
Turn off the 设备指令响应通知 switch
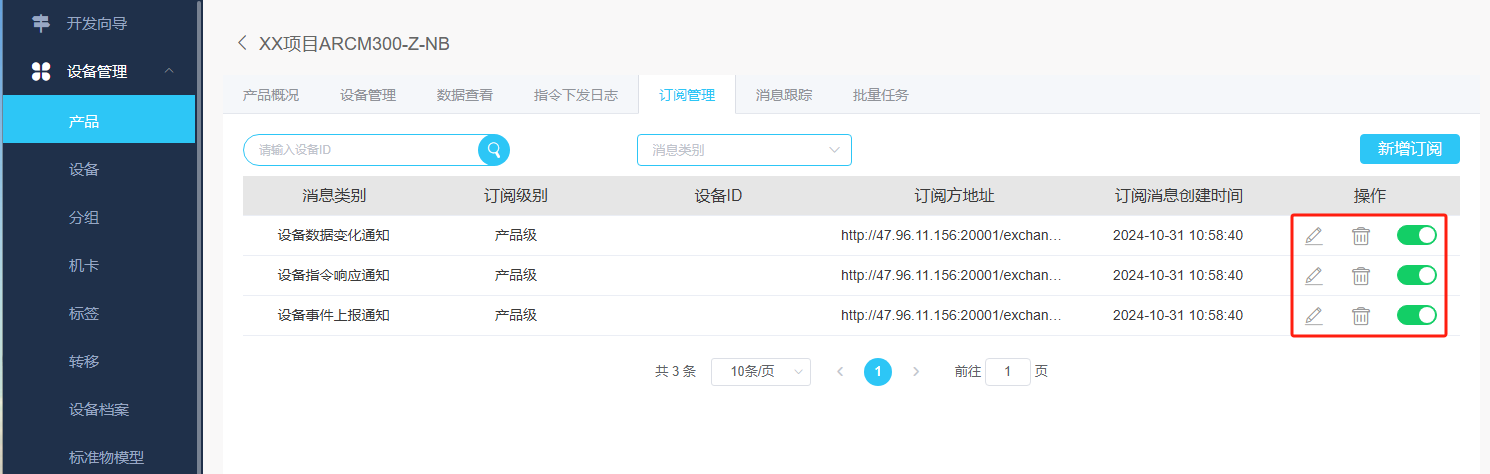[1416, 275]
